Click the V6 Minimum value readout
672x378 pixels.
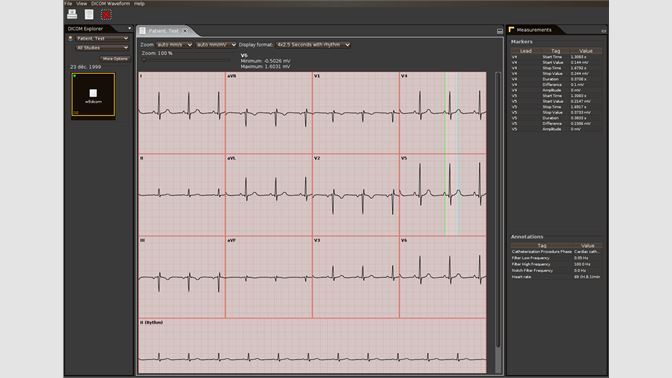pyautogui.click(x=265, y=61)
